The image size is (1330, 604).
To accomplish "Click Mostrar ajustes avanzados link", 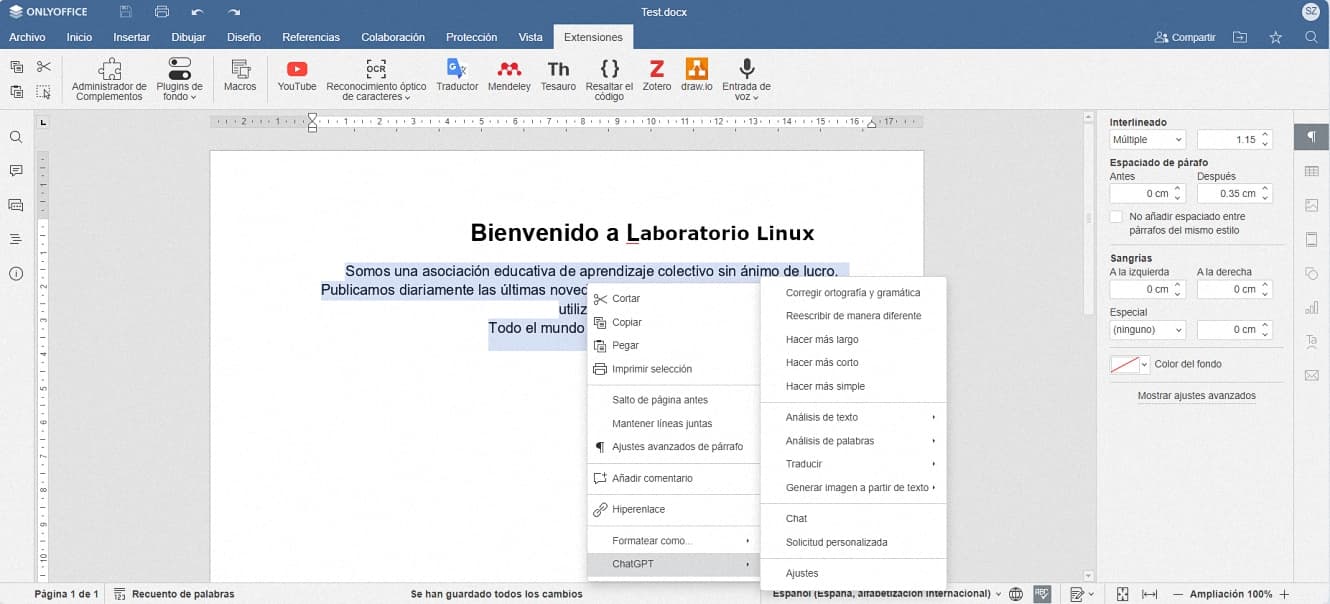I will tap(1196, 395).
